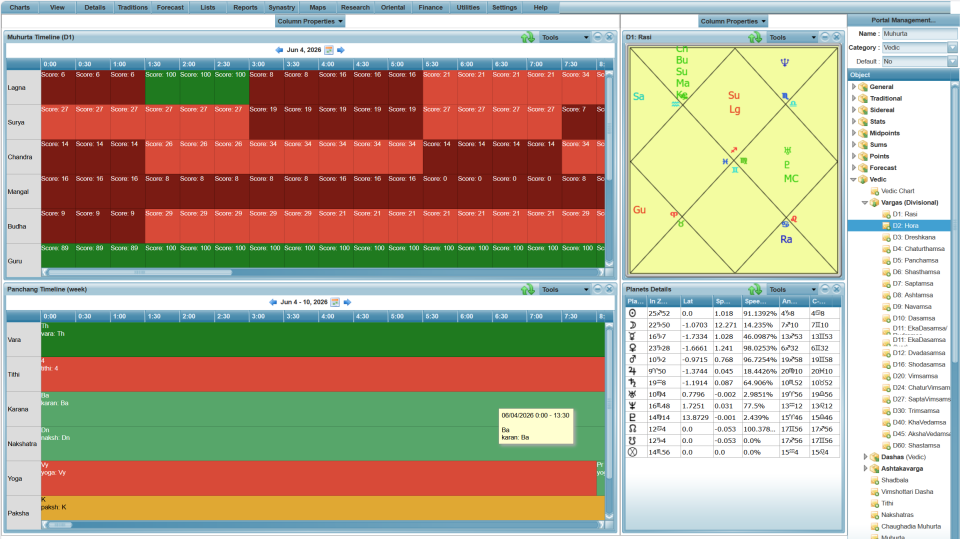Open the Help menu
Viewport: 960px width, 539px height.
(541, 7)
